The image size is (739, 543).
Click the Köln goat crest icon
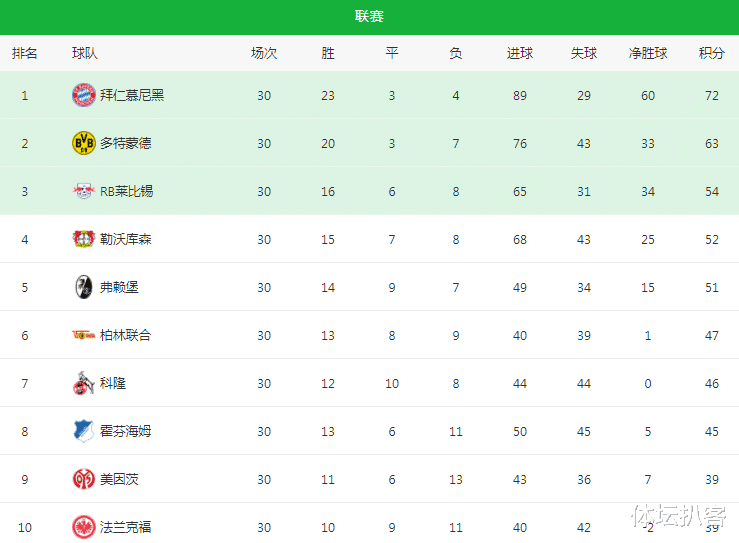pos(84,383)
